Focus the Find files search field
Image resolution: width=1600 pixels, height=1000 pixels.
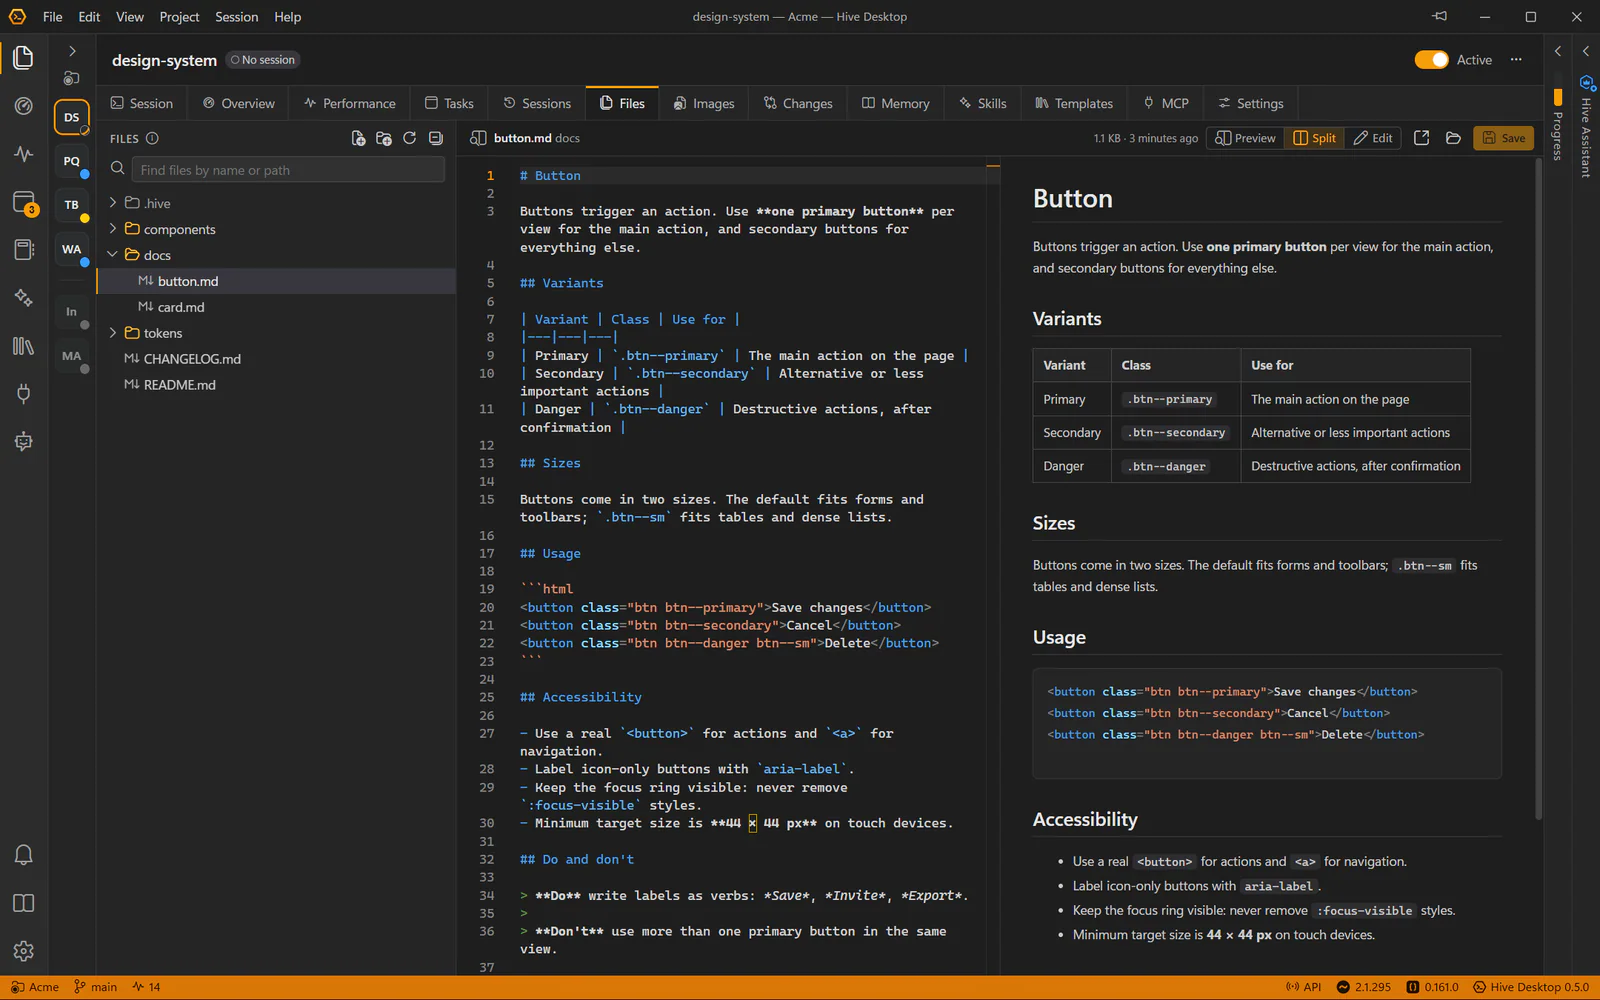click(x=288, y=170)
